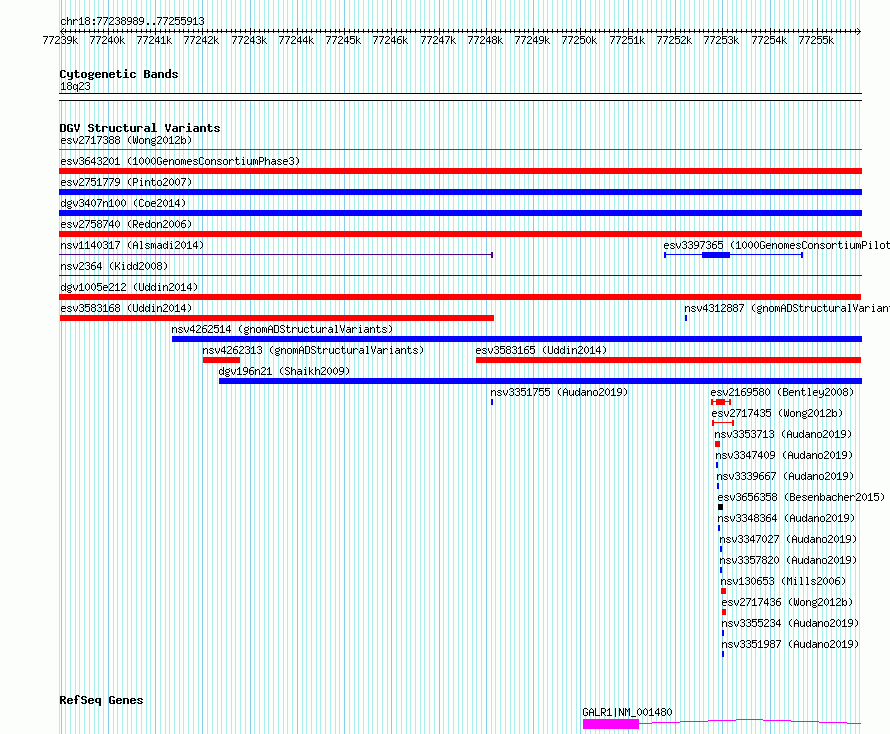Open the GALR1 NM_001480 gene label
890x734 pixels.
click(627, 712)
